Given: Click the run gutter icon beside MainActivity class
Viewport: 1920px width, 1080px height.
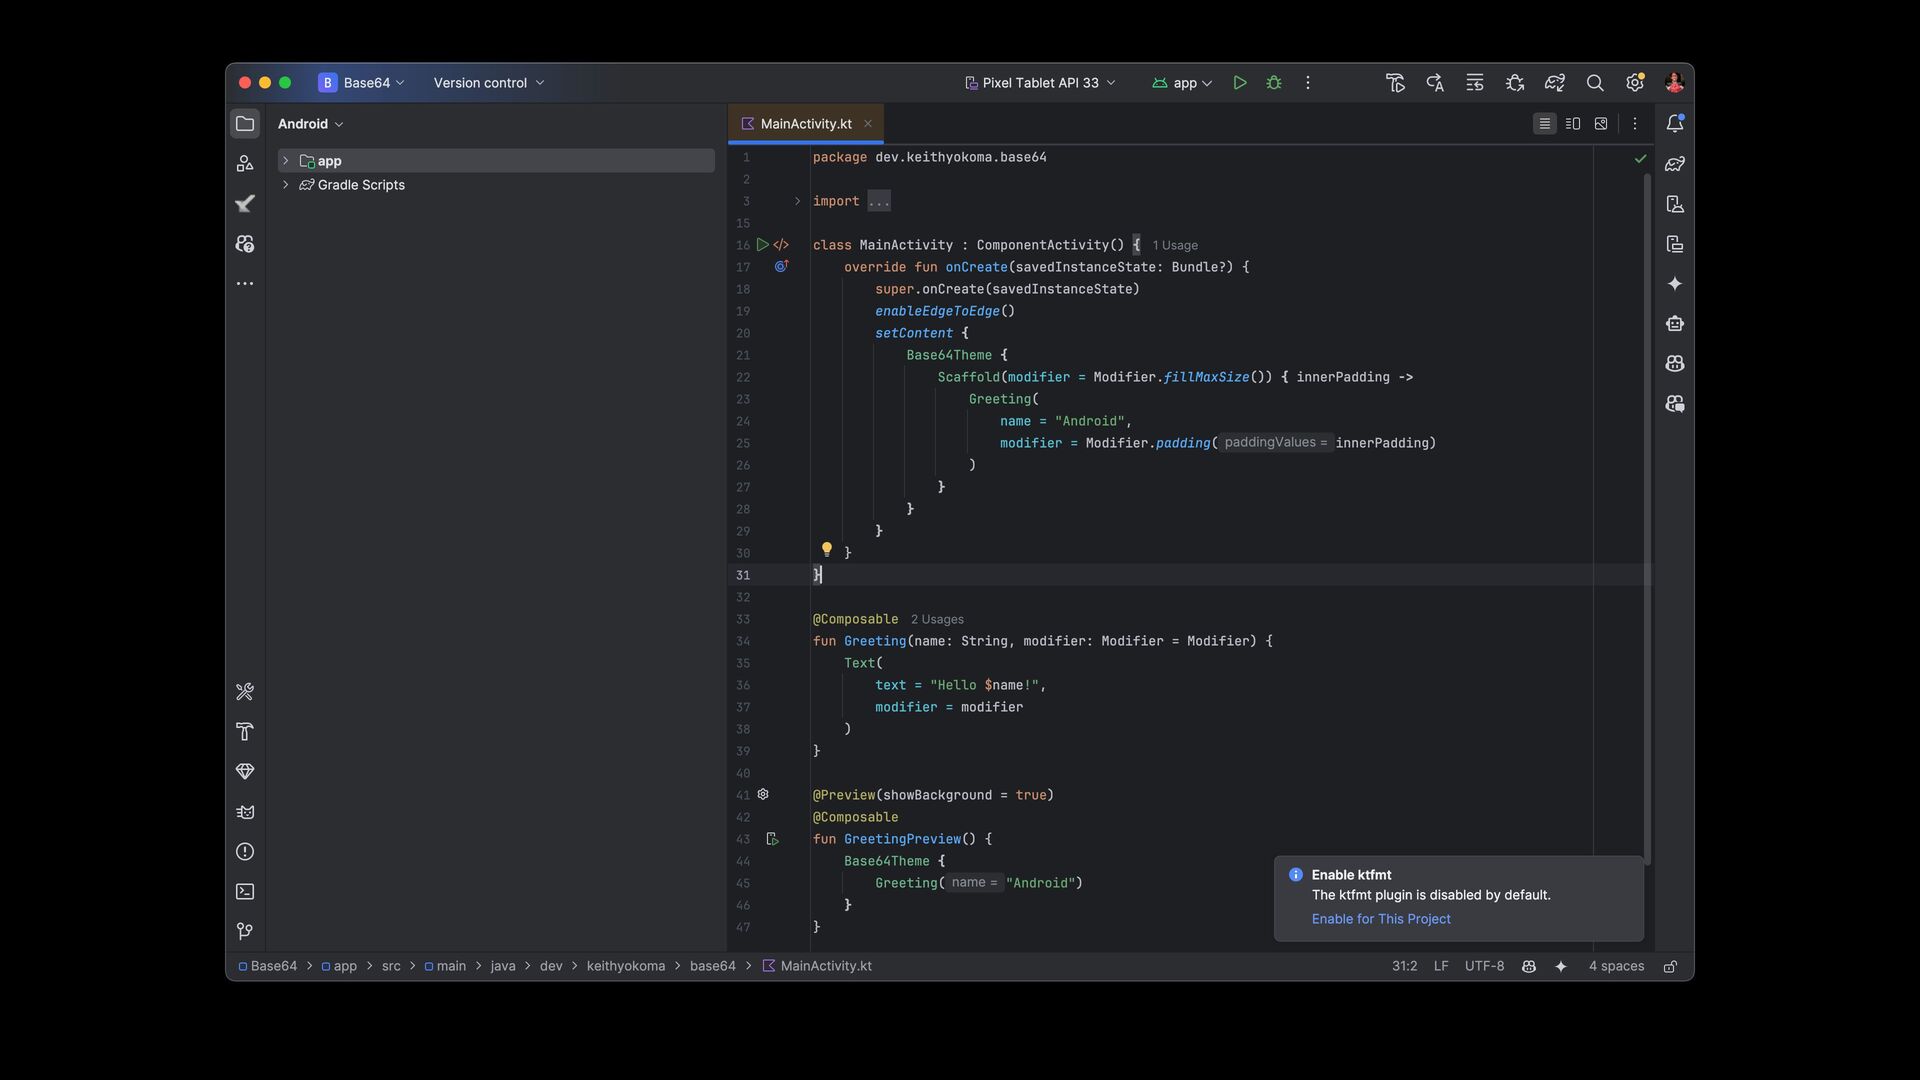Looking at the screenshot, I should click(x=763, y=245).
